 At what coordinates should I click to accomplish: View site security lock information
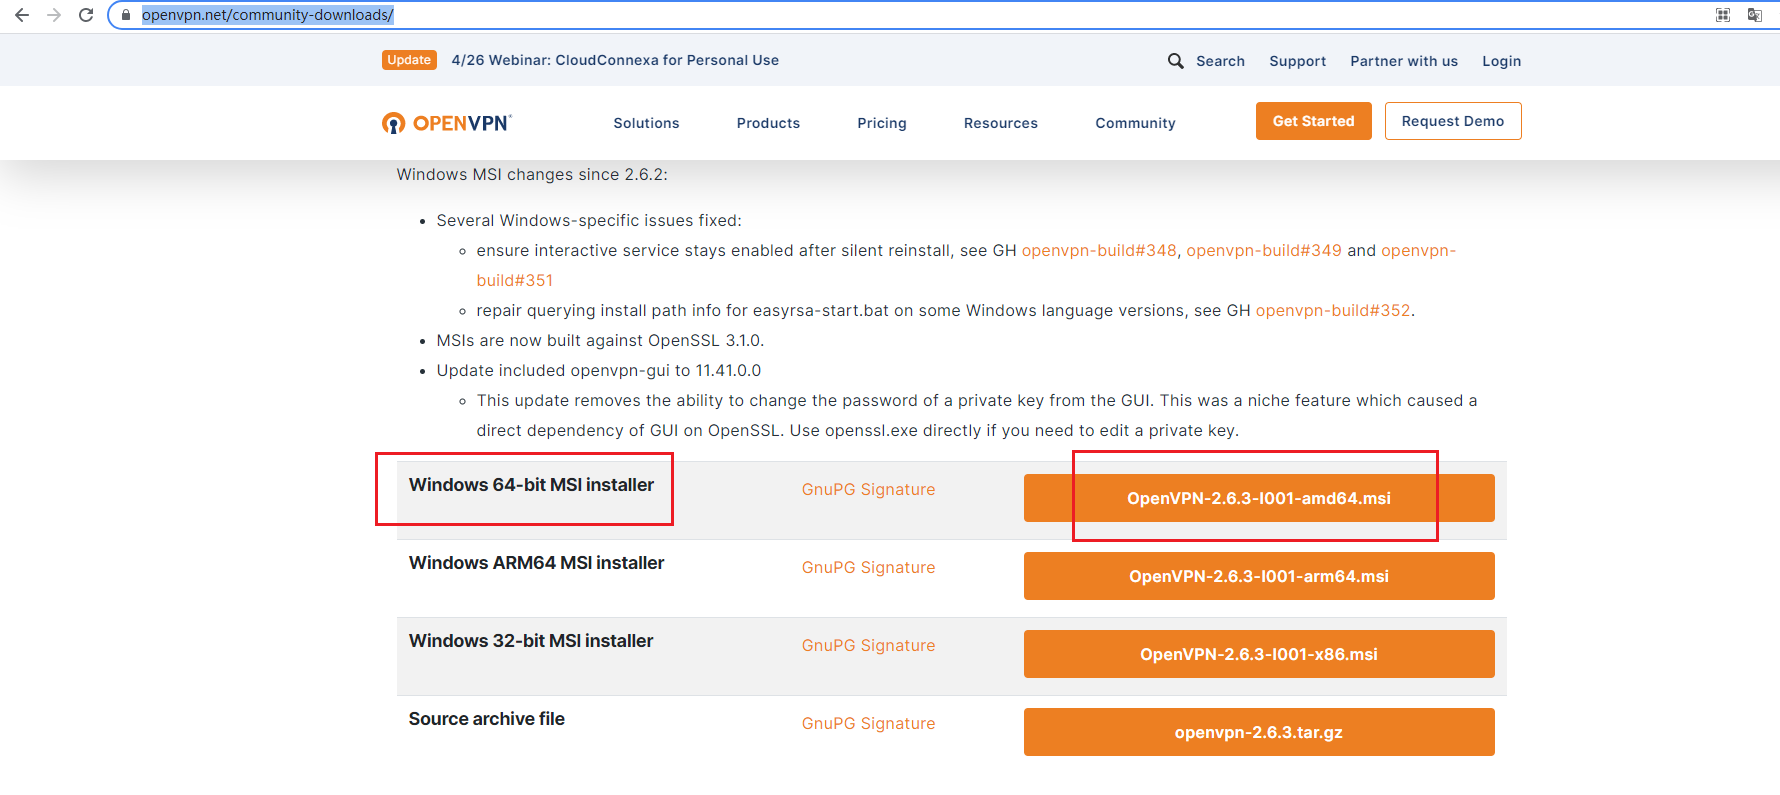[x=126, y=15]
